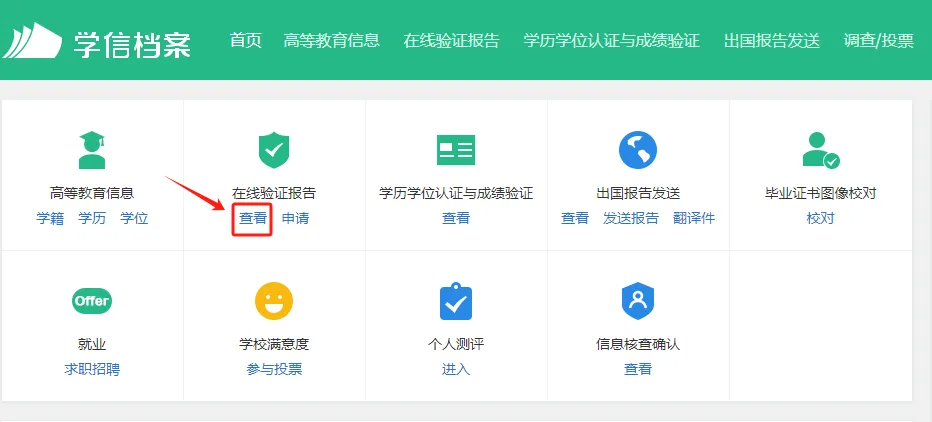Click the 翻译件 link

[x=694, y=218]
